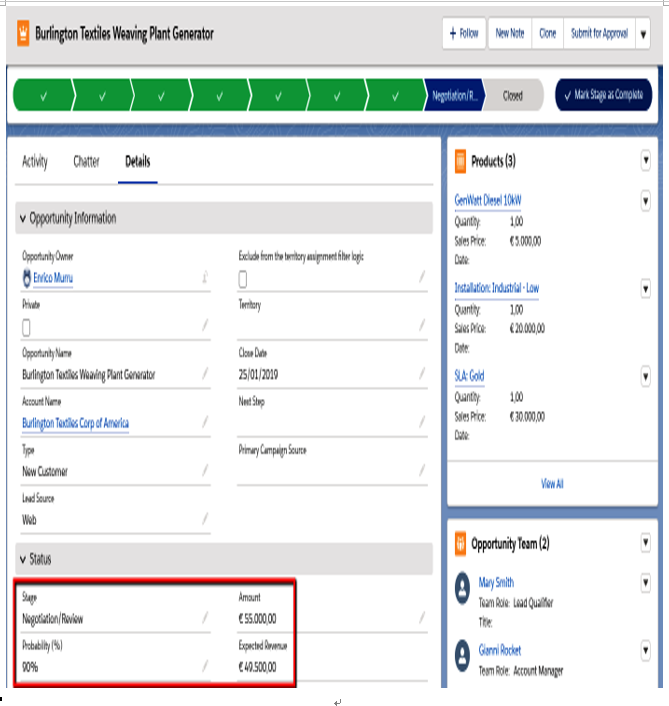669x706 pixels.
Task: Open Mary Smith row dropdown
Action: pyautogui.click(x=646, y=583)
